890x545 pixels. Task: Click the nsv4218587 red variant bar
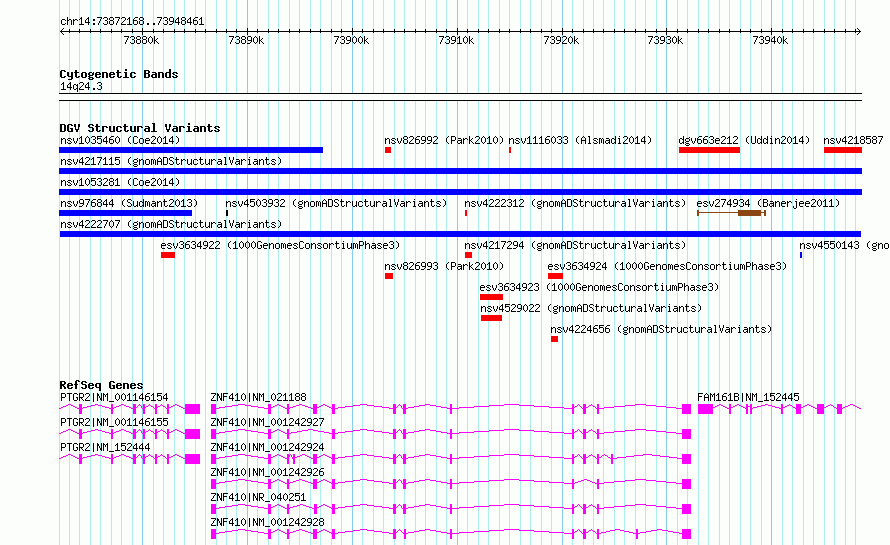tap(843, 150)
